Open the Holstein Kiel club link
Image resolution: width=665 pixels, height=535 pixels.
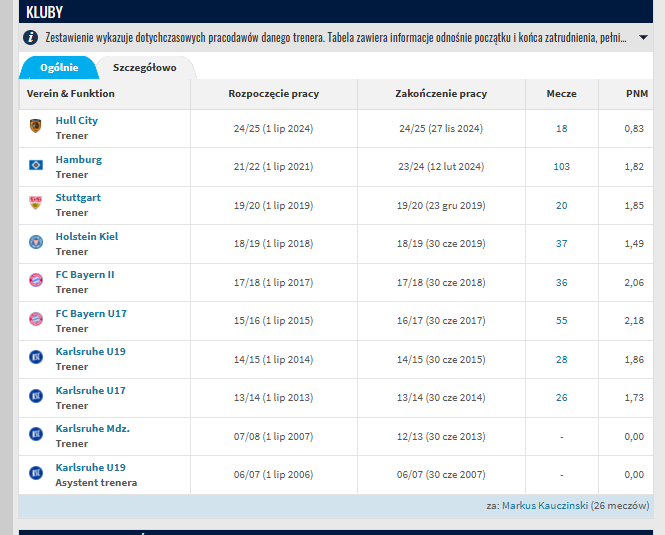[87, 236]
